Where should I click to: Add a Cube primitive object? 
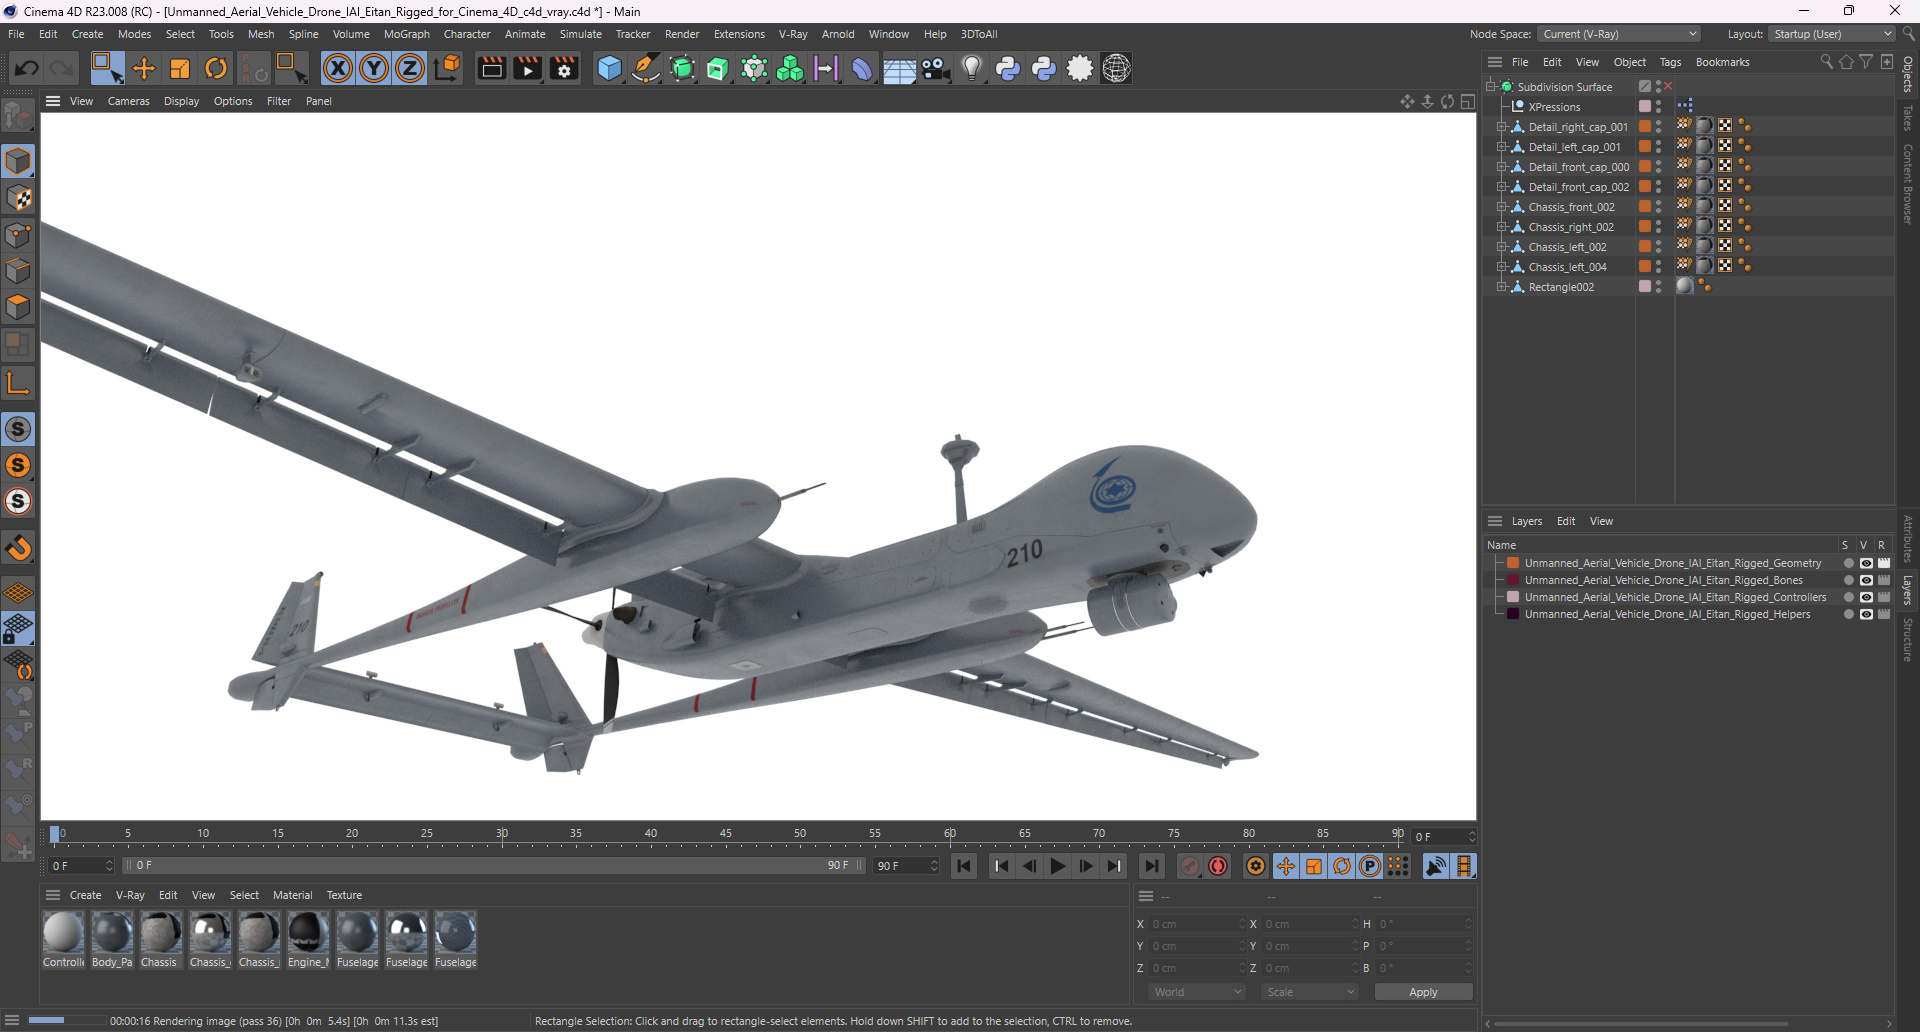pos(609,68)
